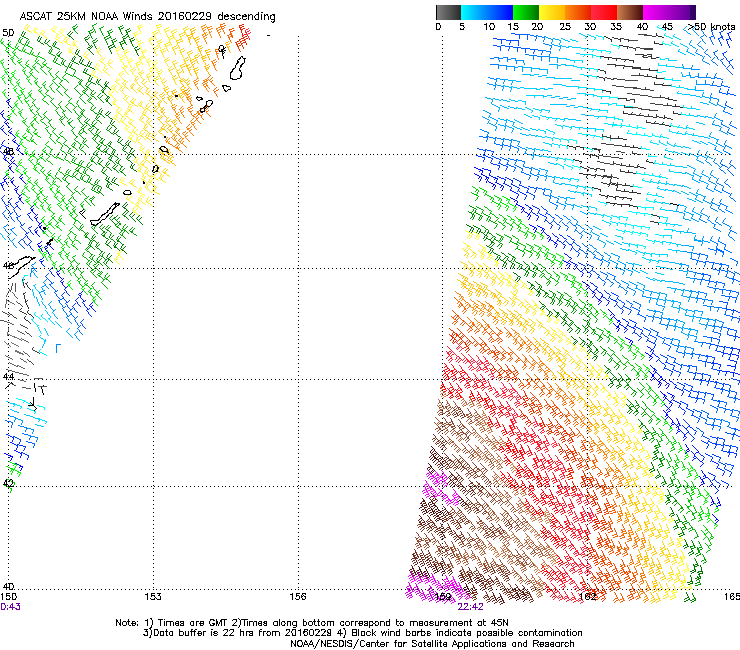Click the ">50 knots" legend label

(x=711, y=27)
